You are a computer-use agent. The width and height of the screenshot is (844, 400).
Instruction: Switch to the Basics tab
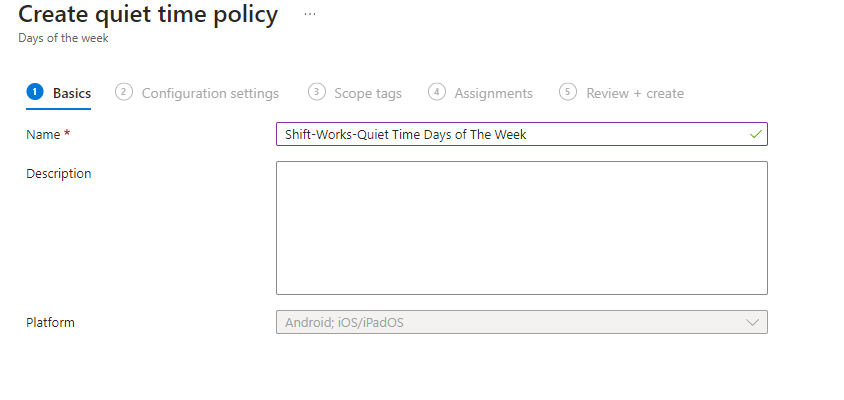(71, 93)
